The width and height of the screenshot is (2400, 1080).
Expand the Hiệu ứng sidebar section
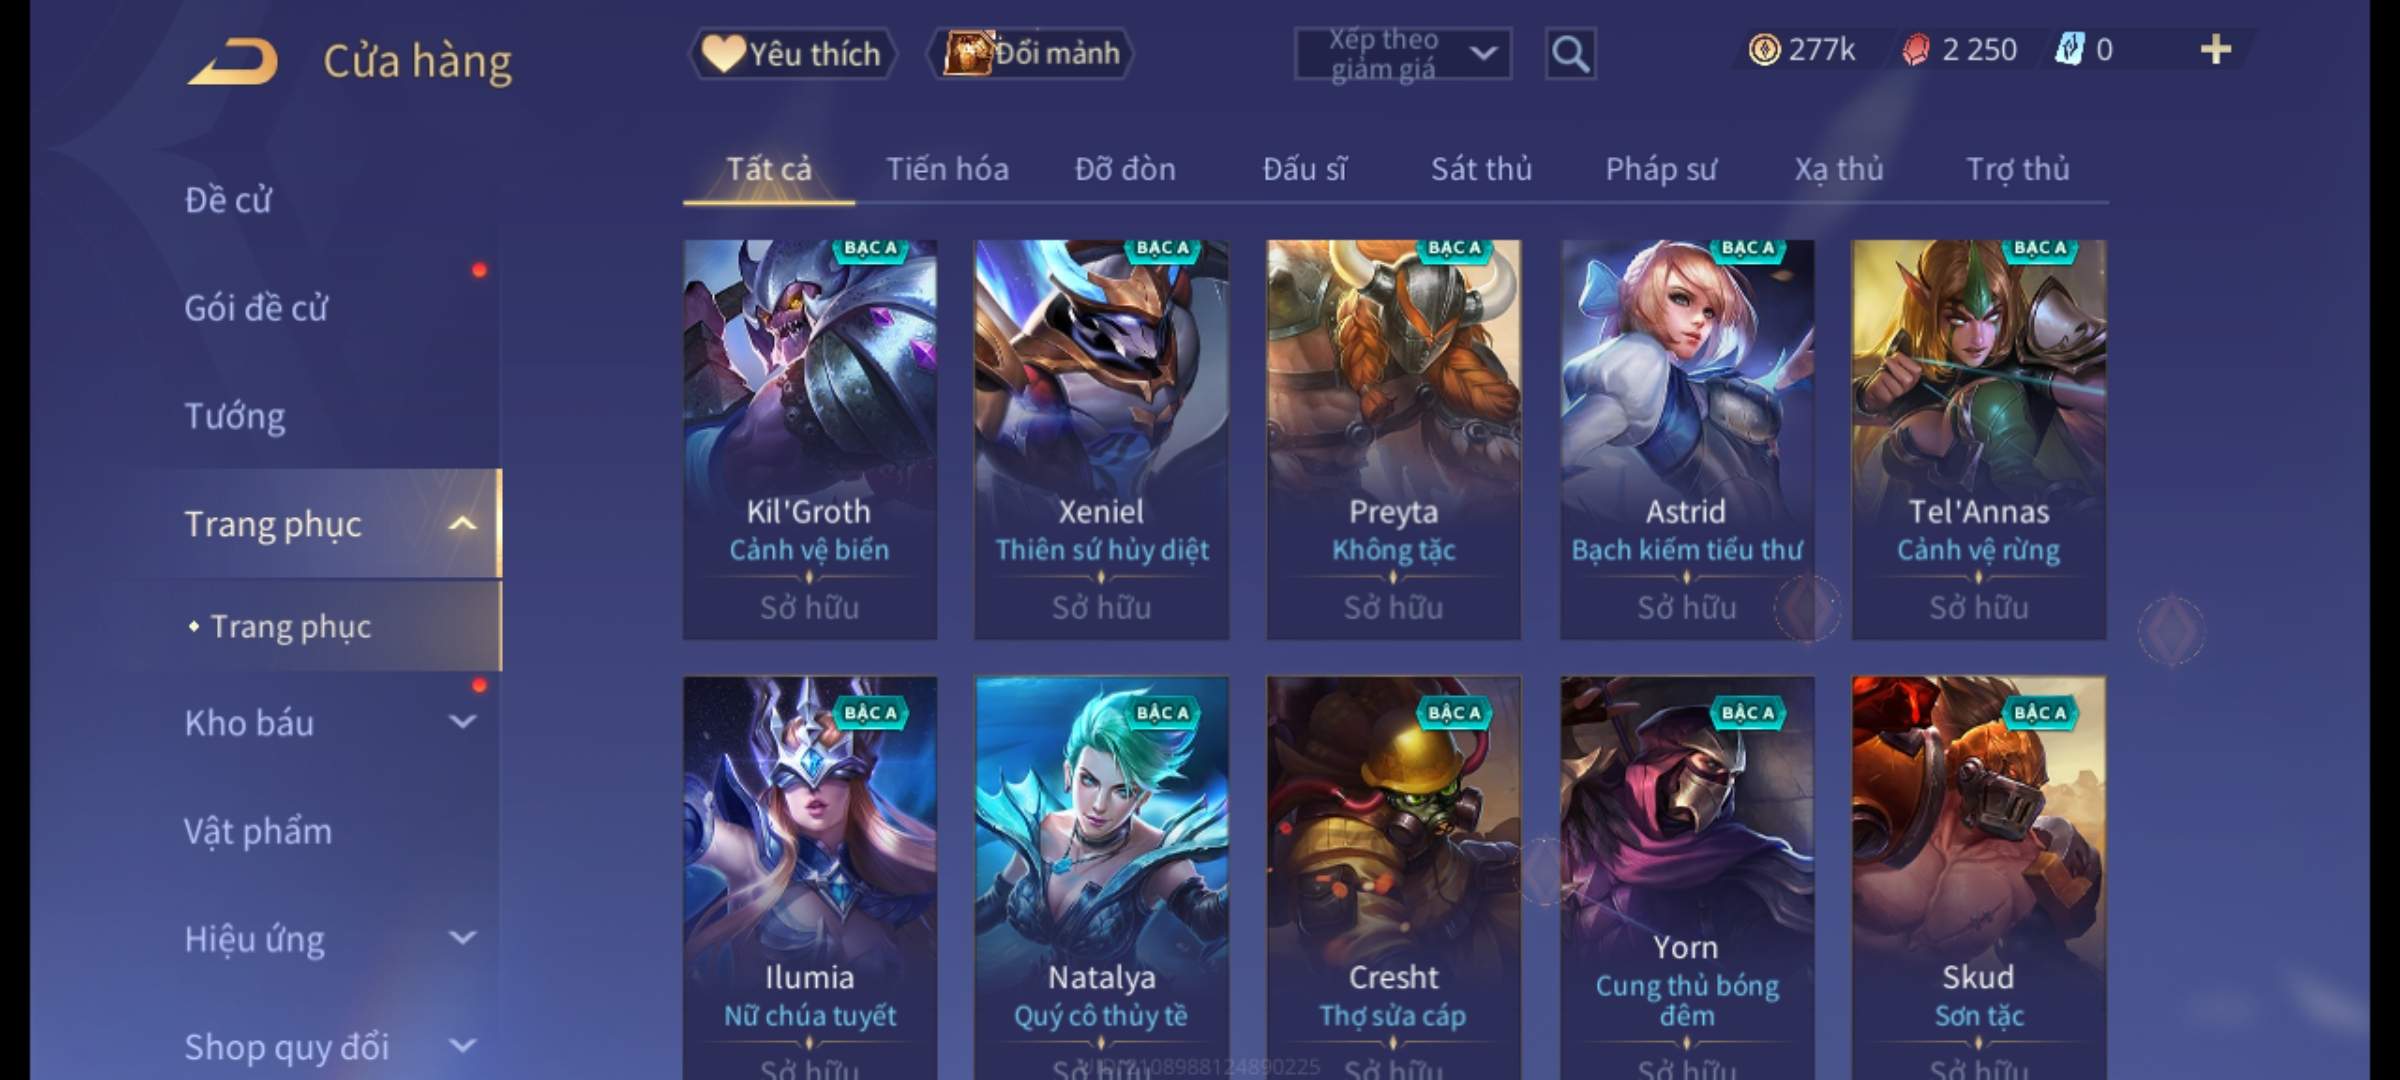[462, 938]
